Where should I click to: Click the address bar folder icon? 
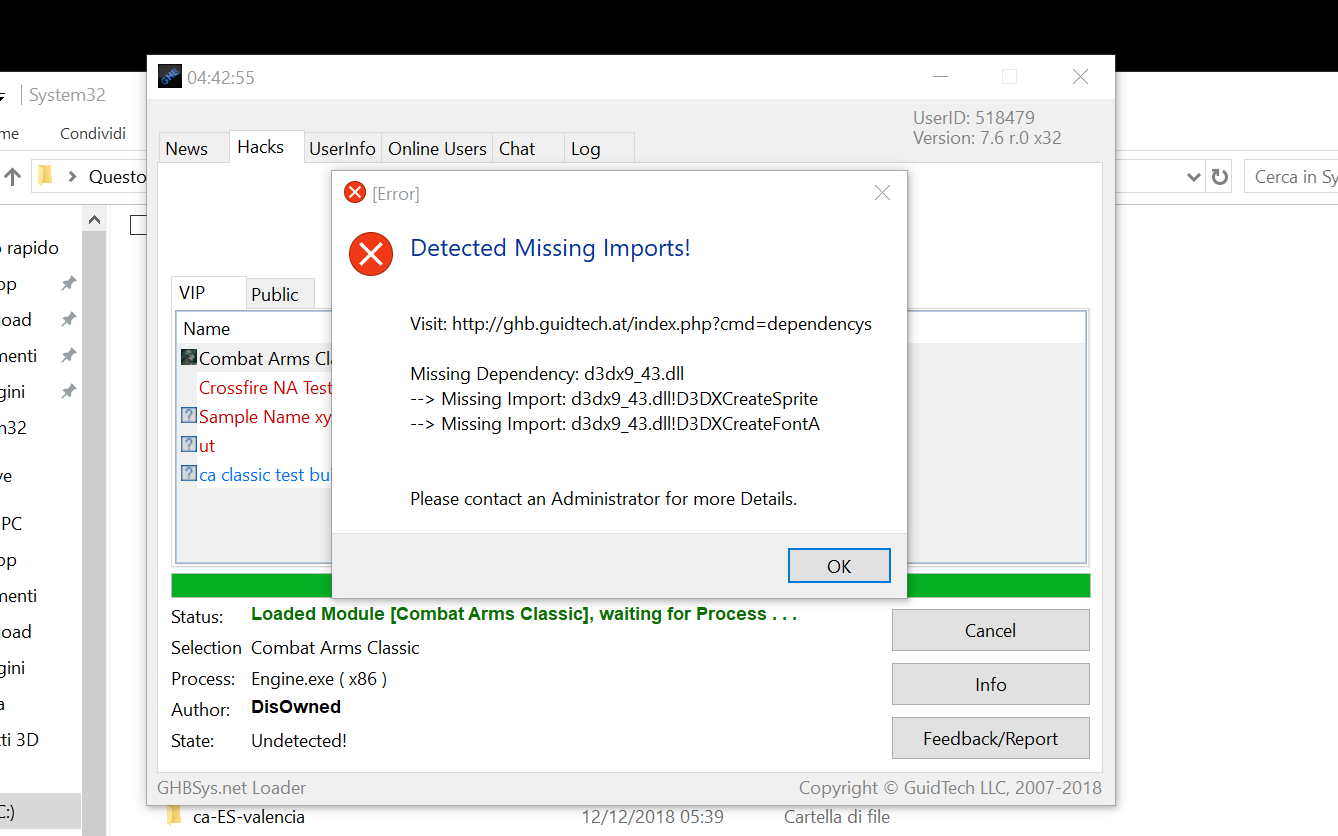45,176
